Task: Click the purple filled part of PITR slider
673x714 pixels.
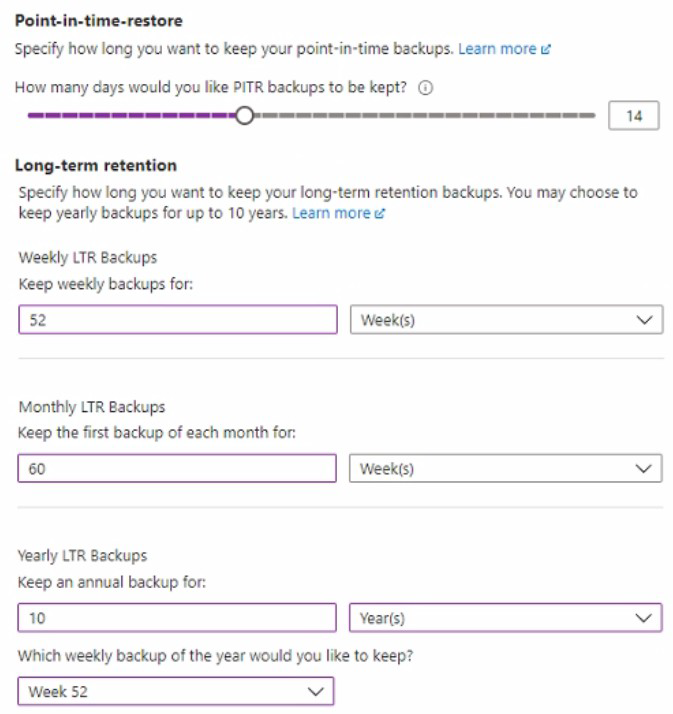Action: [130, 116]
